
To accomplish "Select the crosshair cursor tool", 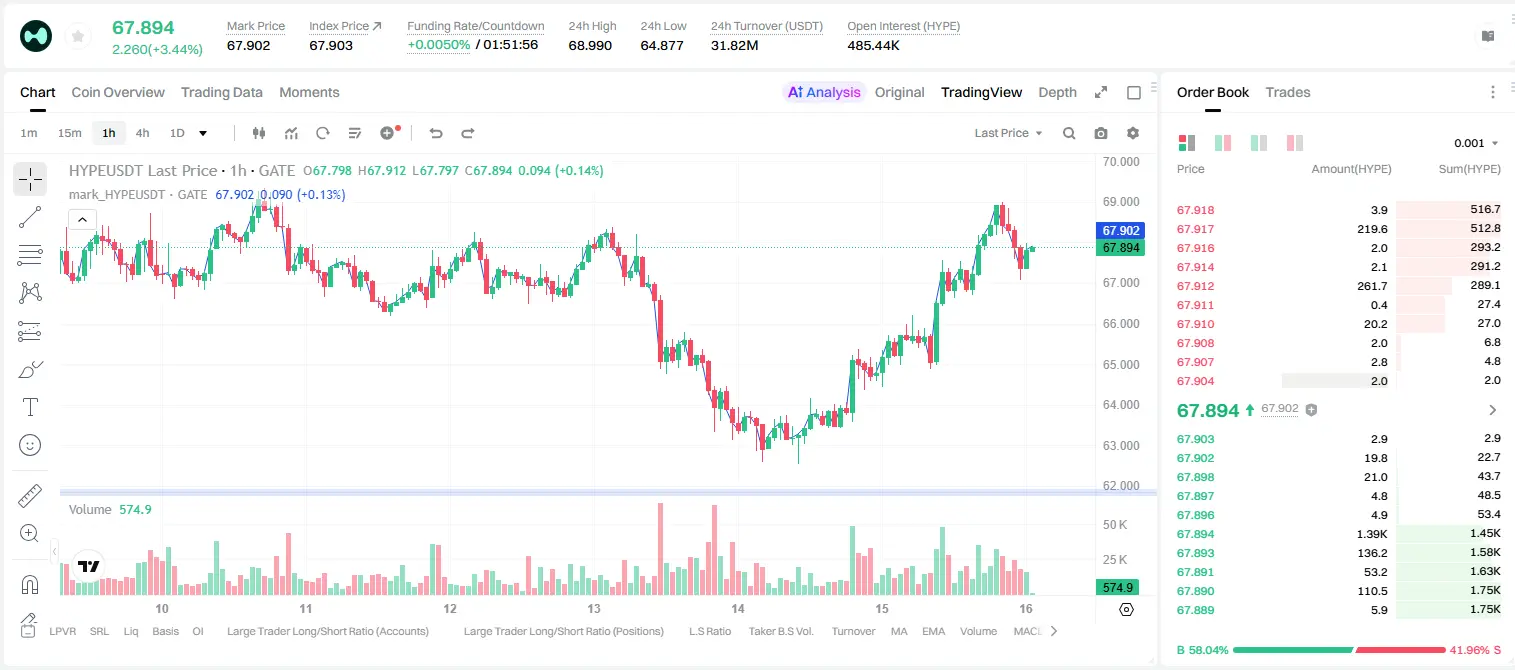I will pos(30,180).
